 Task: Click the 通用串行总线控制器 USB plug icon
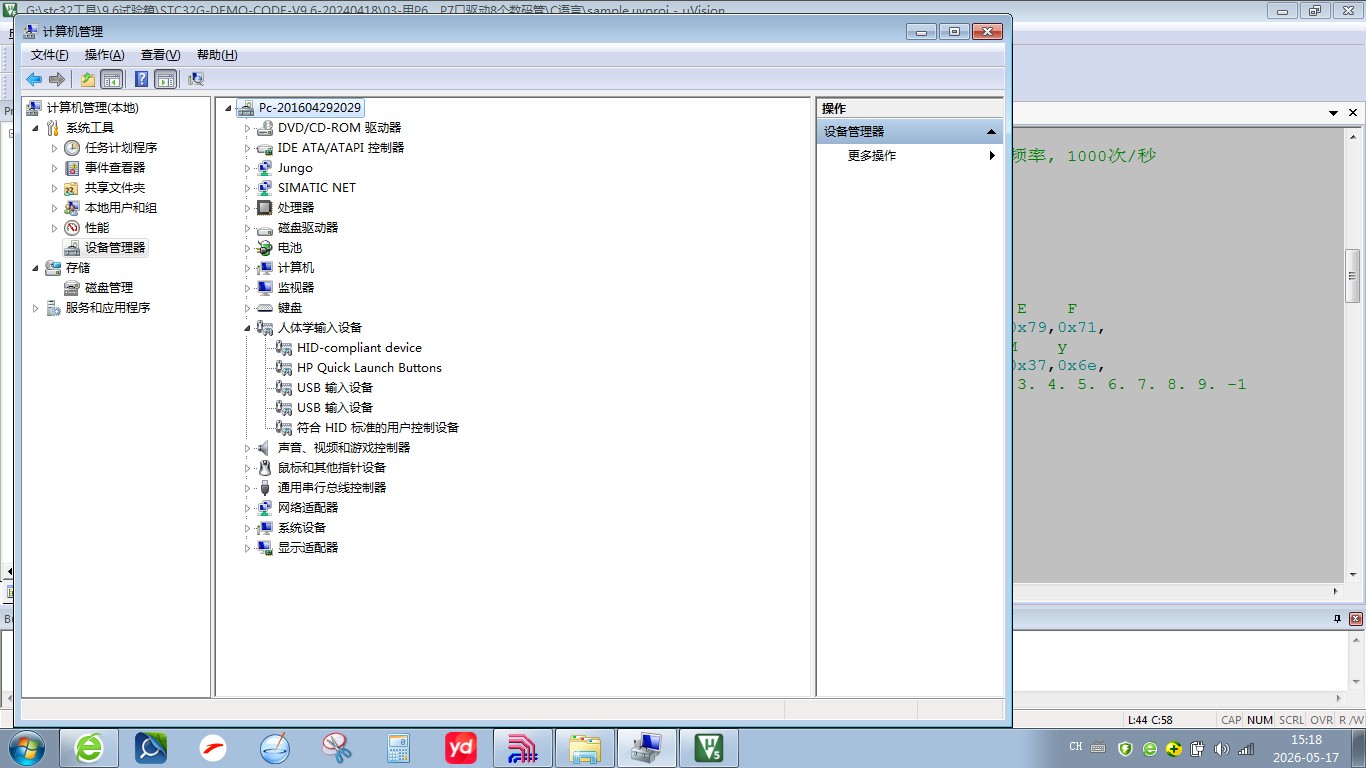point(265,488)
